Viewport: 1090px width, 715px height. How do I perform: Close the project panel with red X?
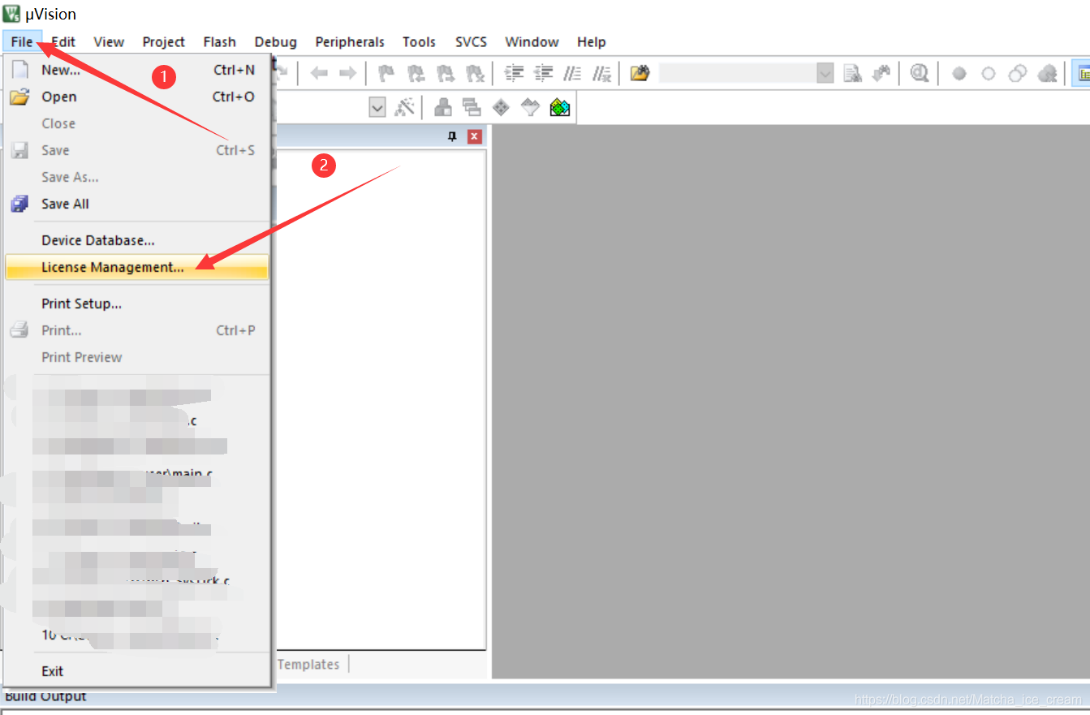475,136
